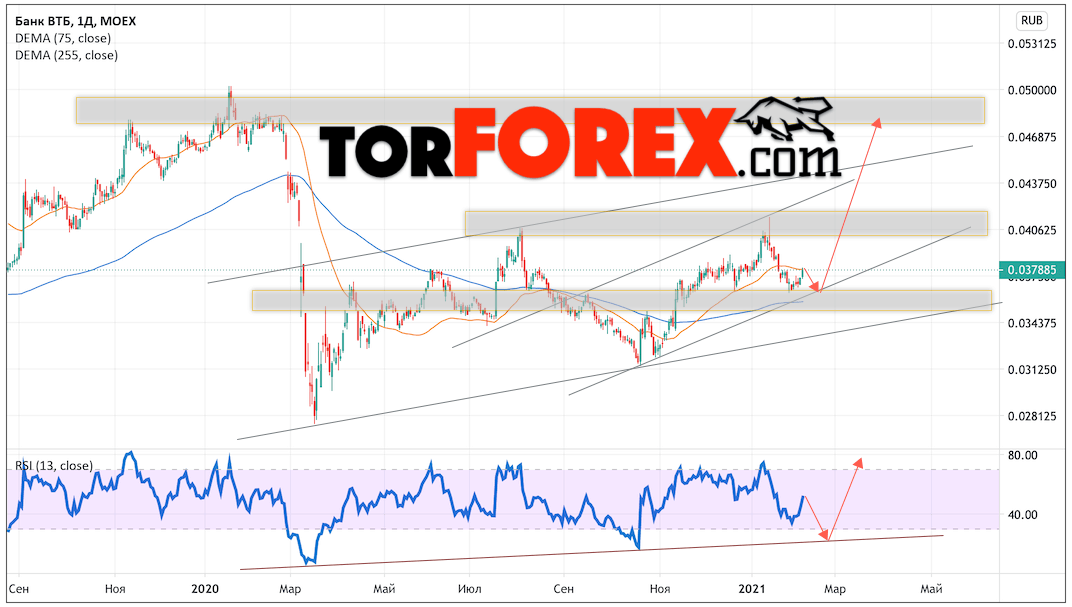Click the 0.050000 price axis value
Screen dimensions: 1072x607
click(x=1032, y=90)
